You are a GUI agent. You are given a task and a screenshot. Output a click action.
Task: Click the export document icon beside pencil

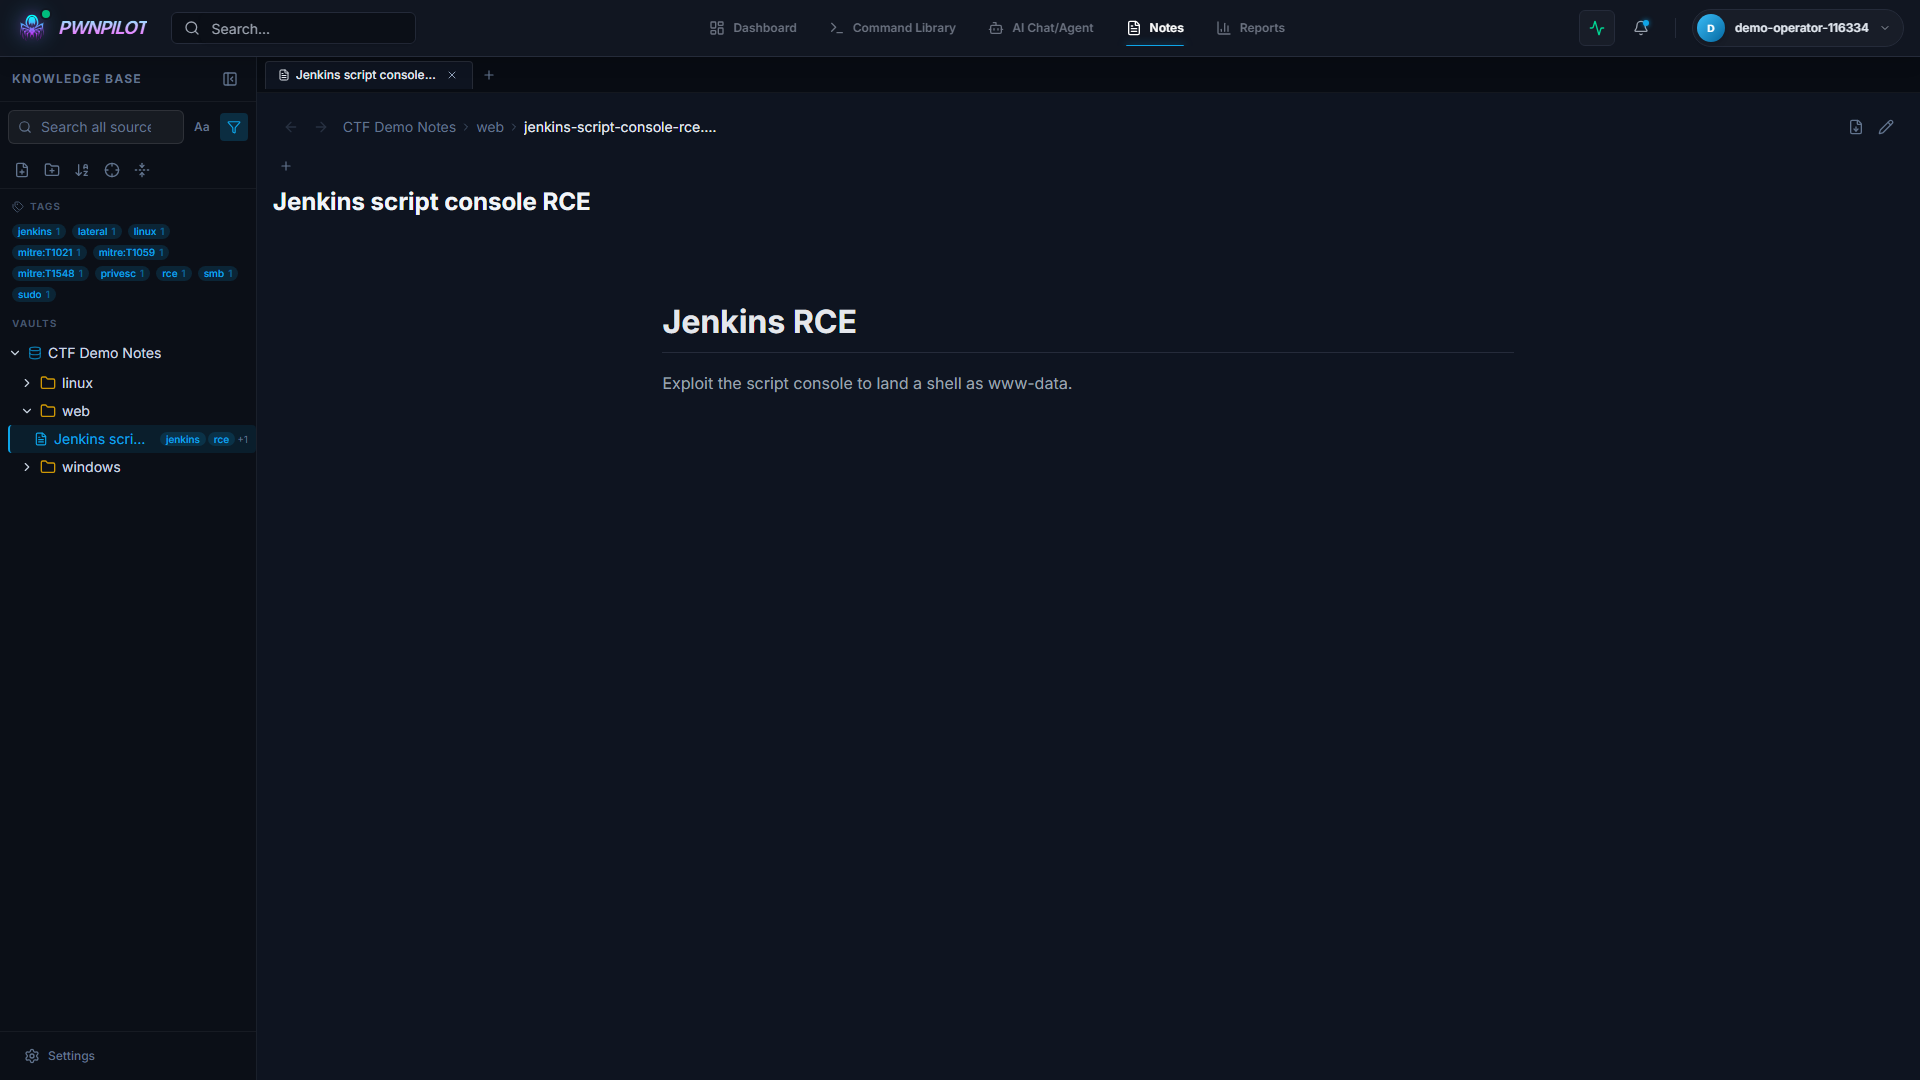[1856, 127]
